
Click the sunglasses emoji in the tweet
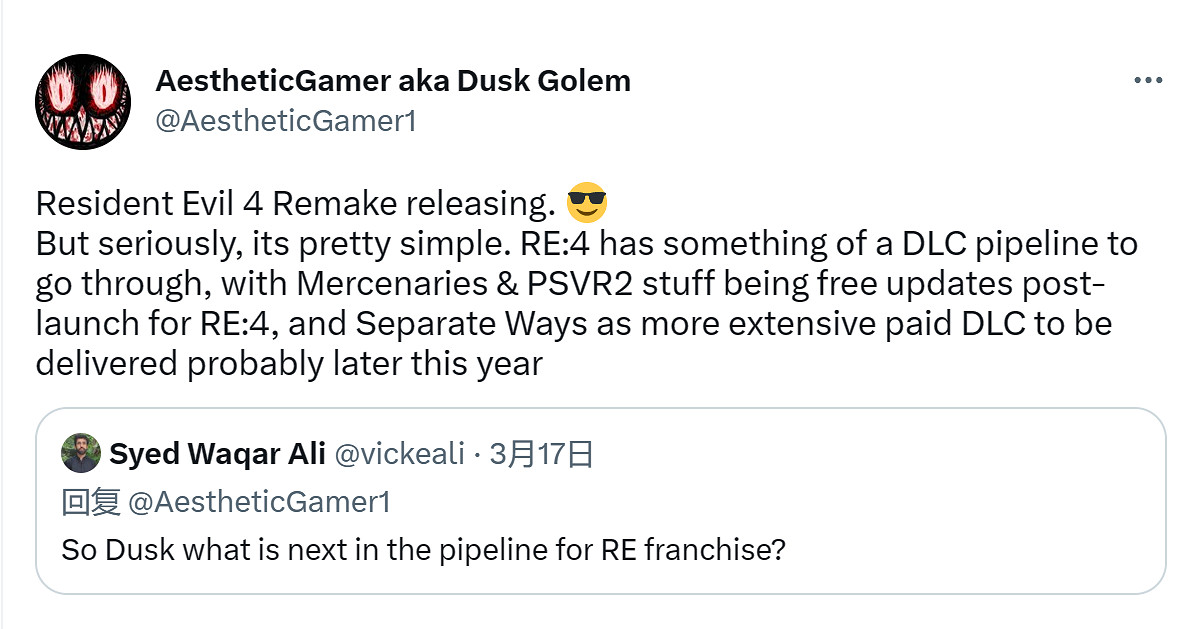(586, 204)
